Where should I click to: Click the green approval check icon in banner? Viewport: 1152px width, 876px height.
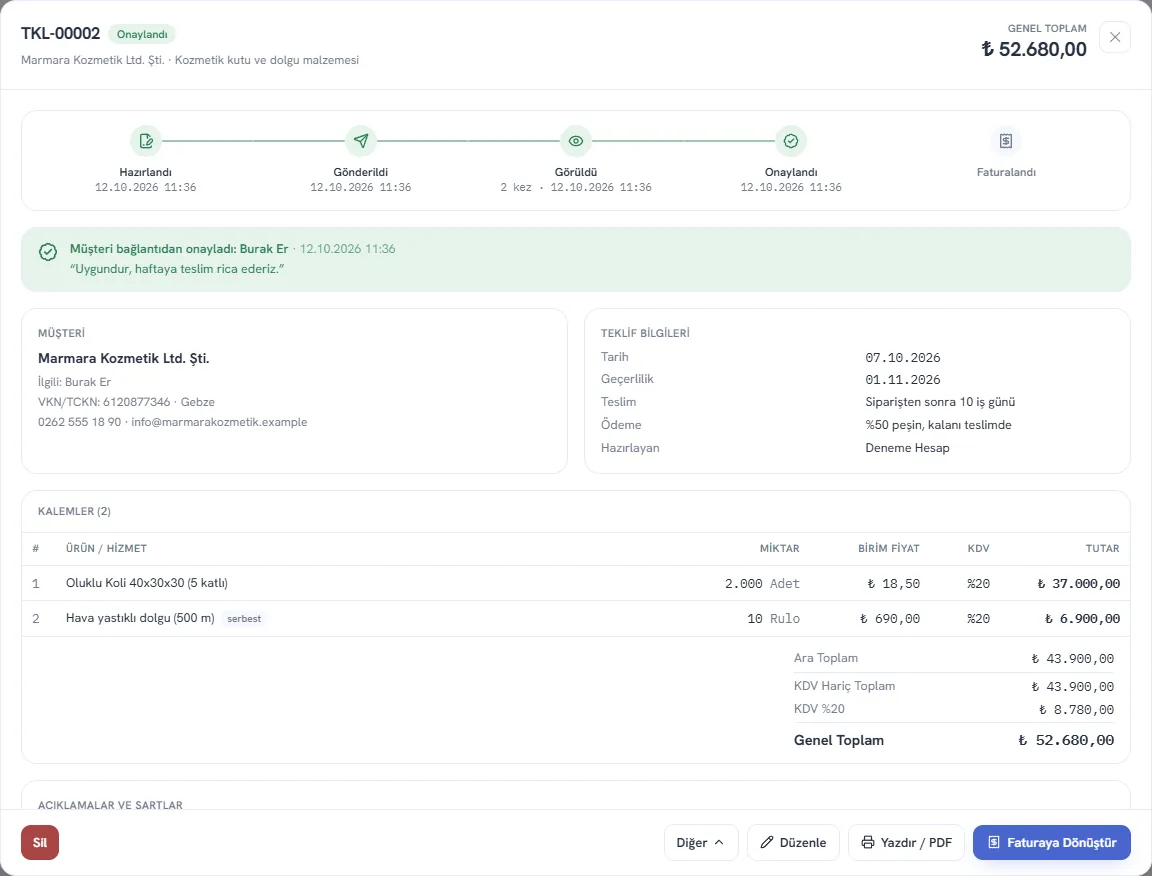[48, 252]
